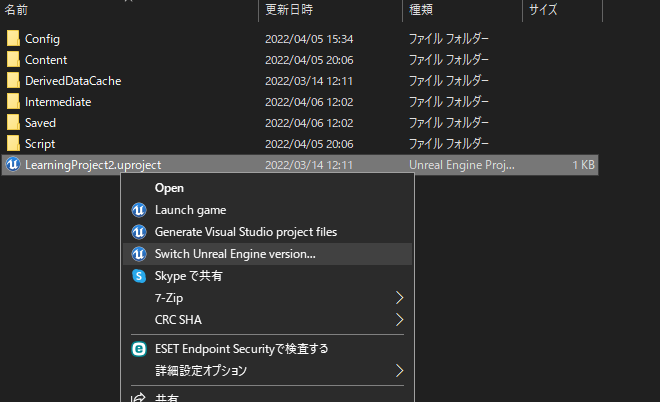Expand the 詳細設定オプション submenu arrow

point(399,370)
